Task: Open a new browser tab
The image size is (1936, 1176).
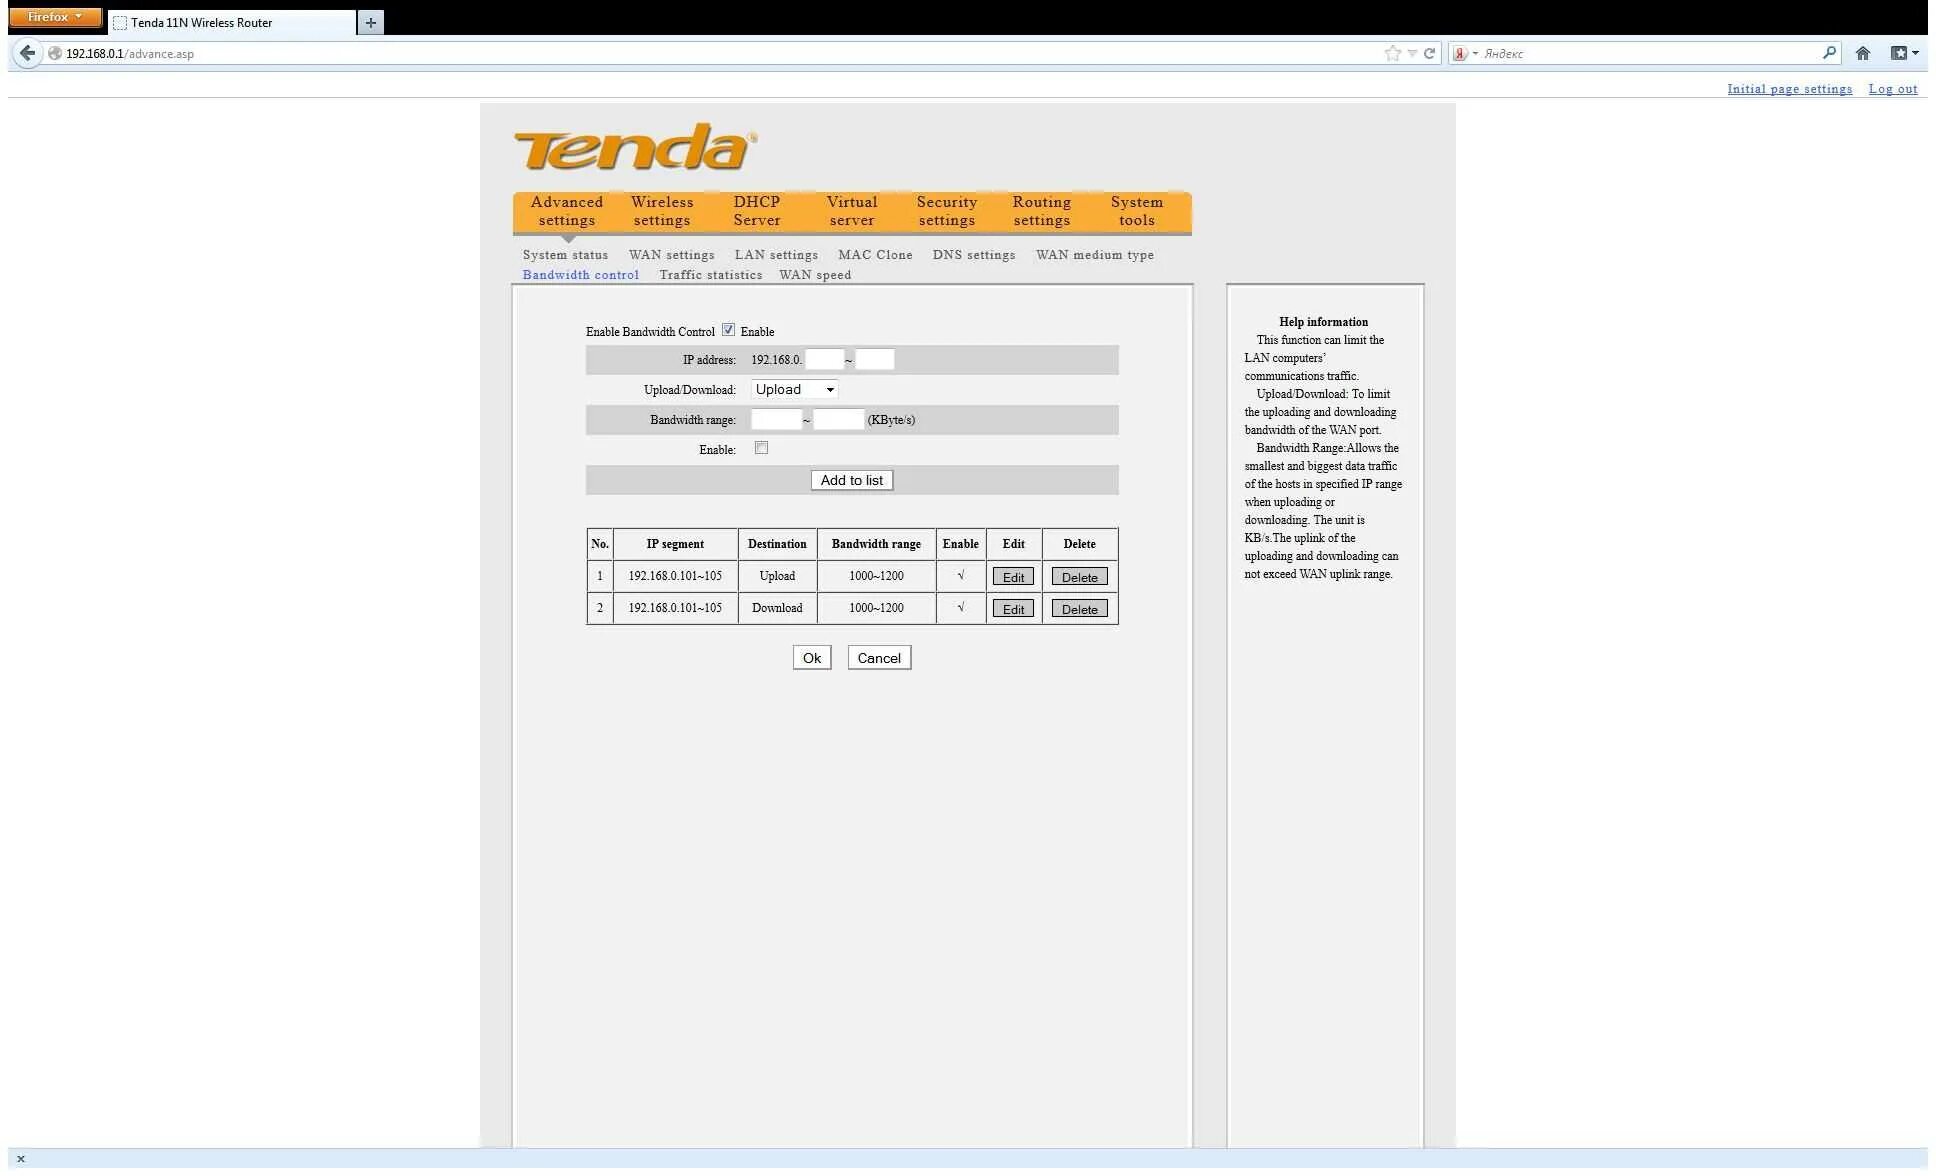Action: 370,22
